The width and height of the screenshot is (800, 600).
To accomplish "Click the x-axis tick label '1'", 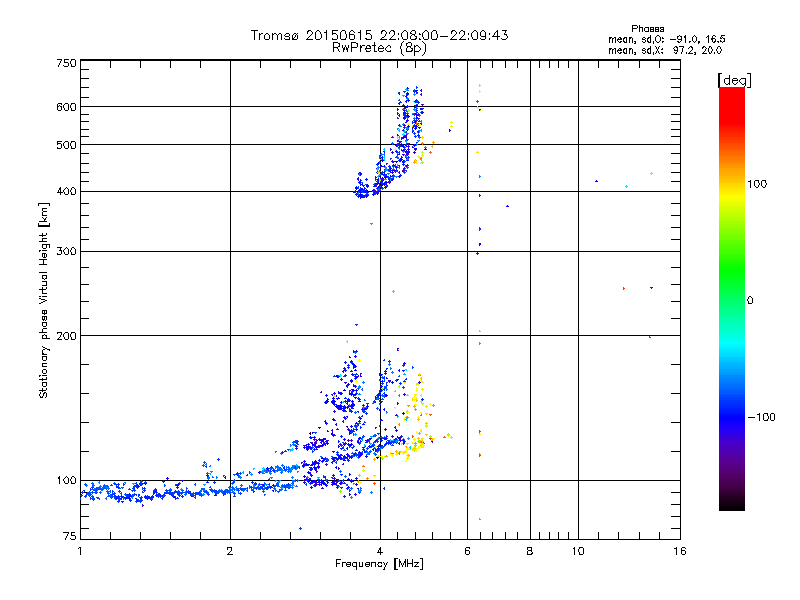I will point(80,551).
